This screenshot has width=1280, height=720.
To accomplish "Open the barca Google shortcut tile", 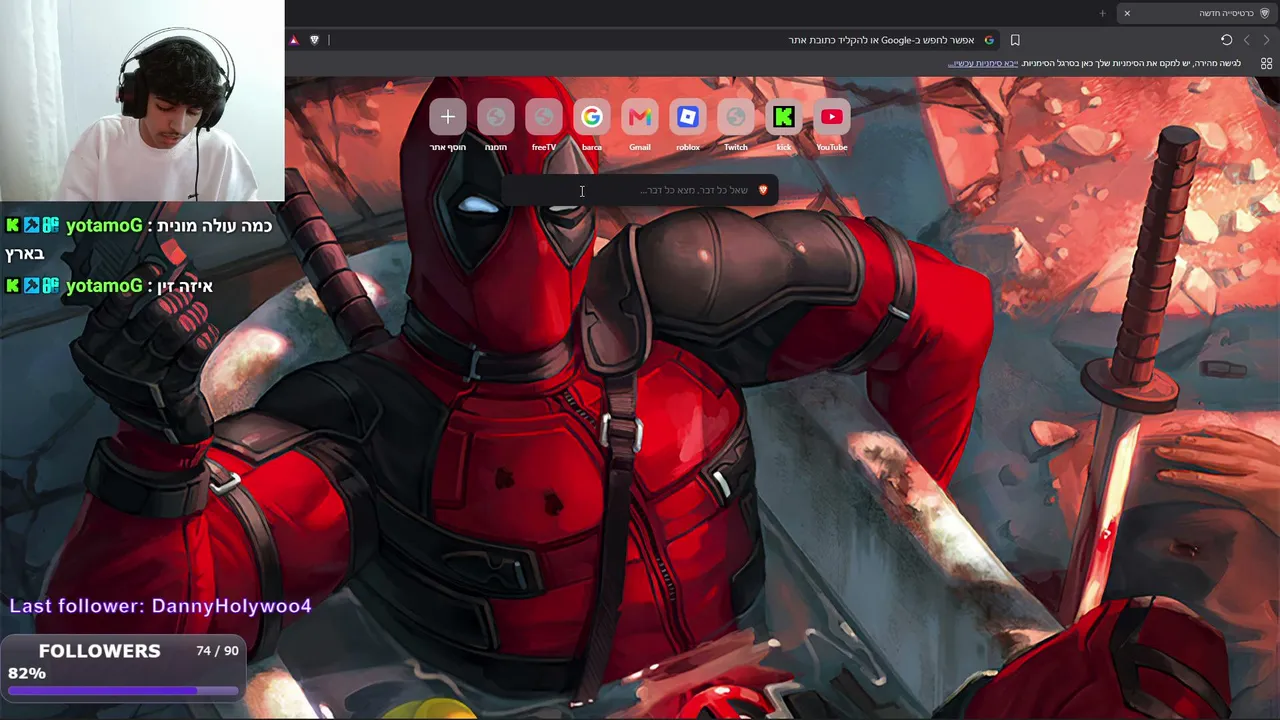I will (591, 117).
